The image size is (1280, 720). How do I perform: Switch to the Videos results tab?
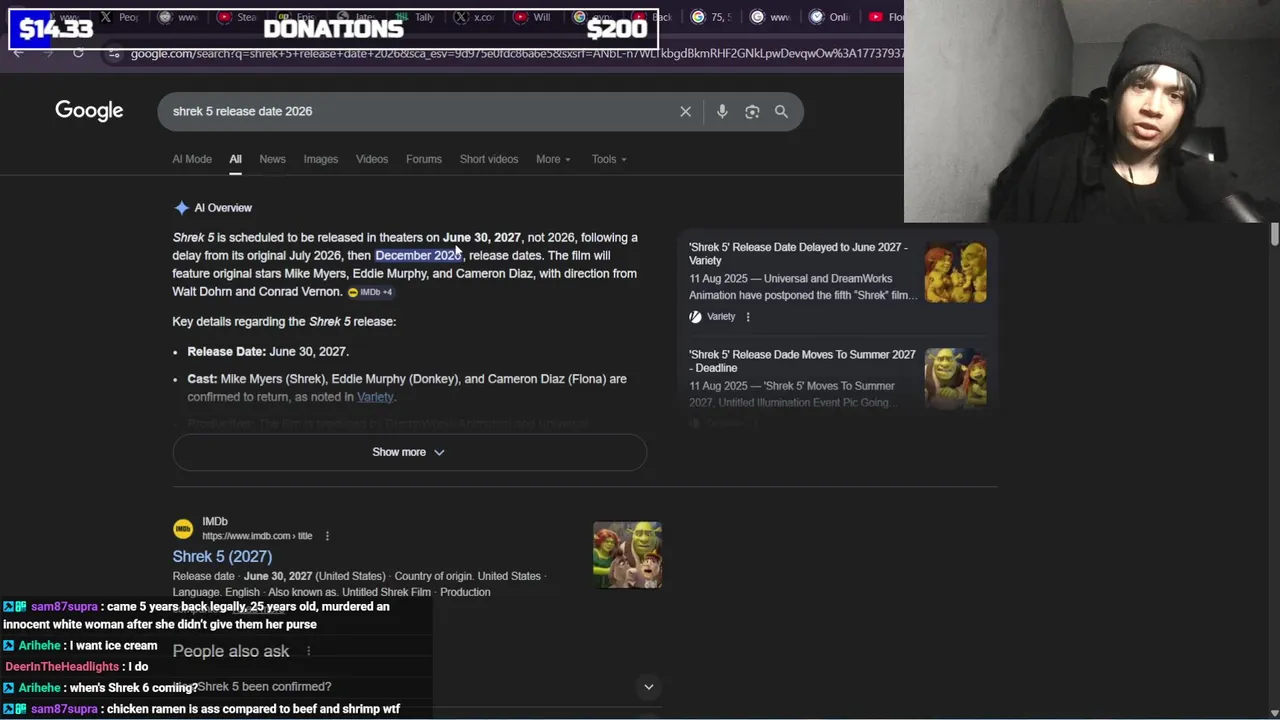coord(372,159)
